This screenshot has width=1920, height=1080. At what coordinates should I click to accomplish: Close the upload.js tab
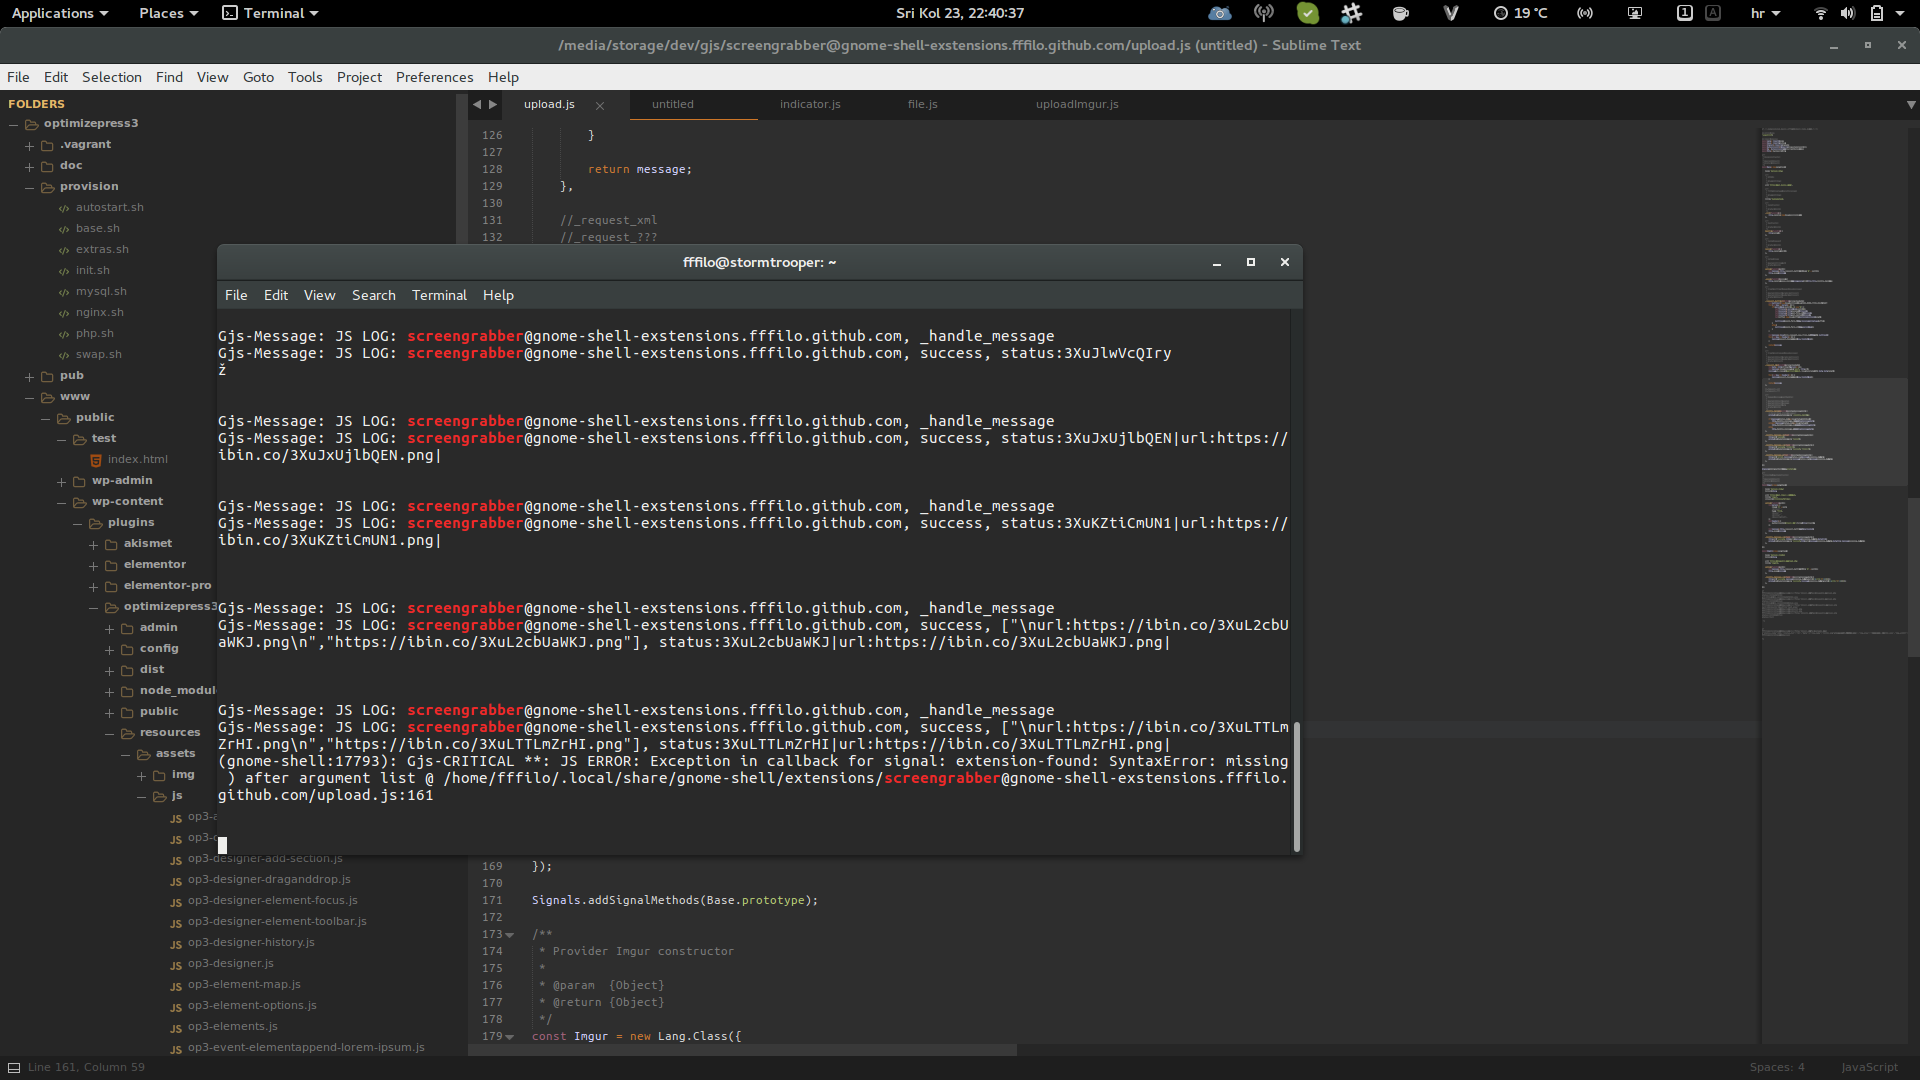[x=600, y=105]
